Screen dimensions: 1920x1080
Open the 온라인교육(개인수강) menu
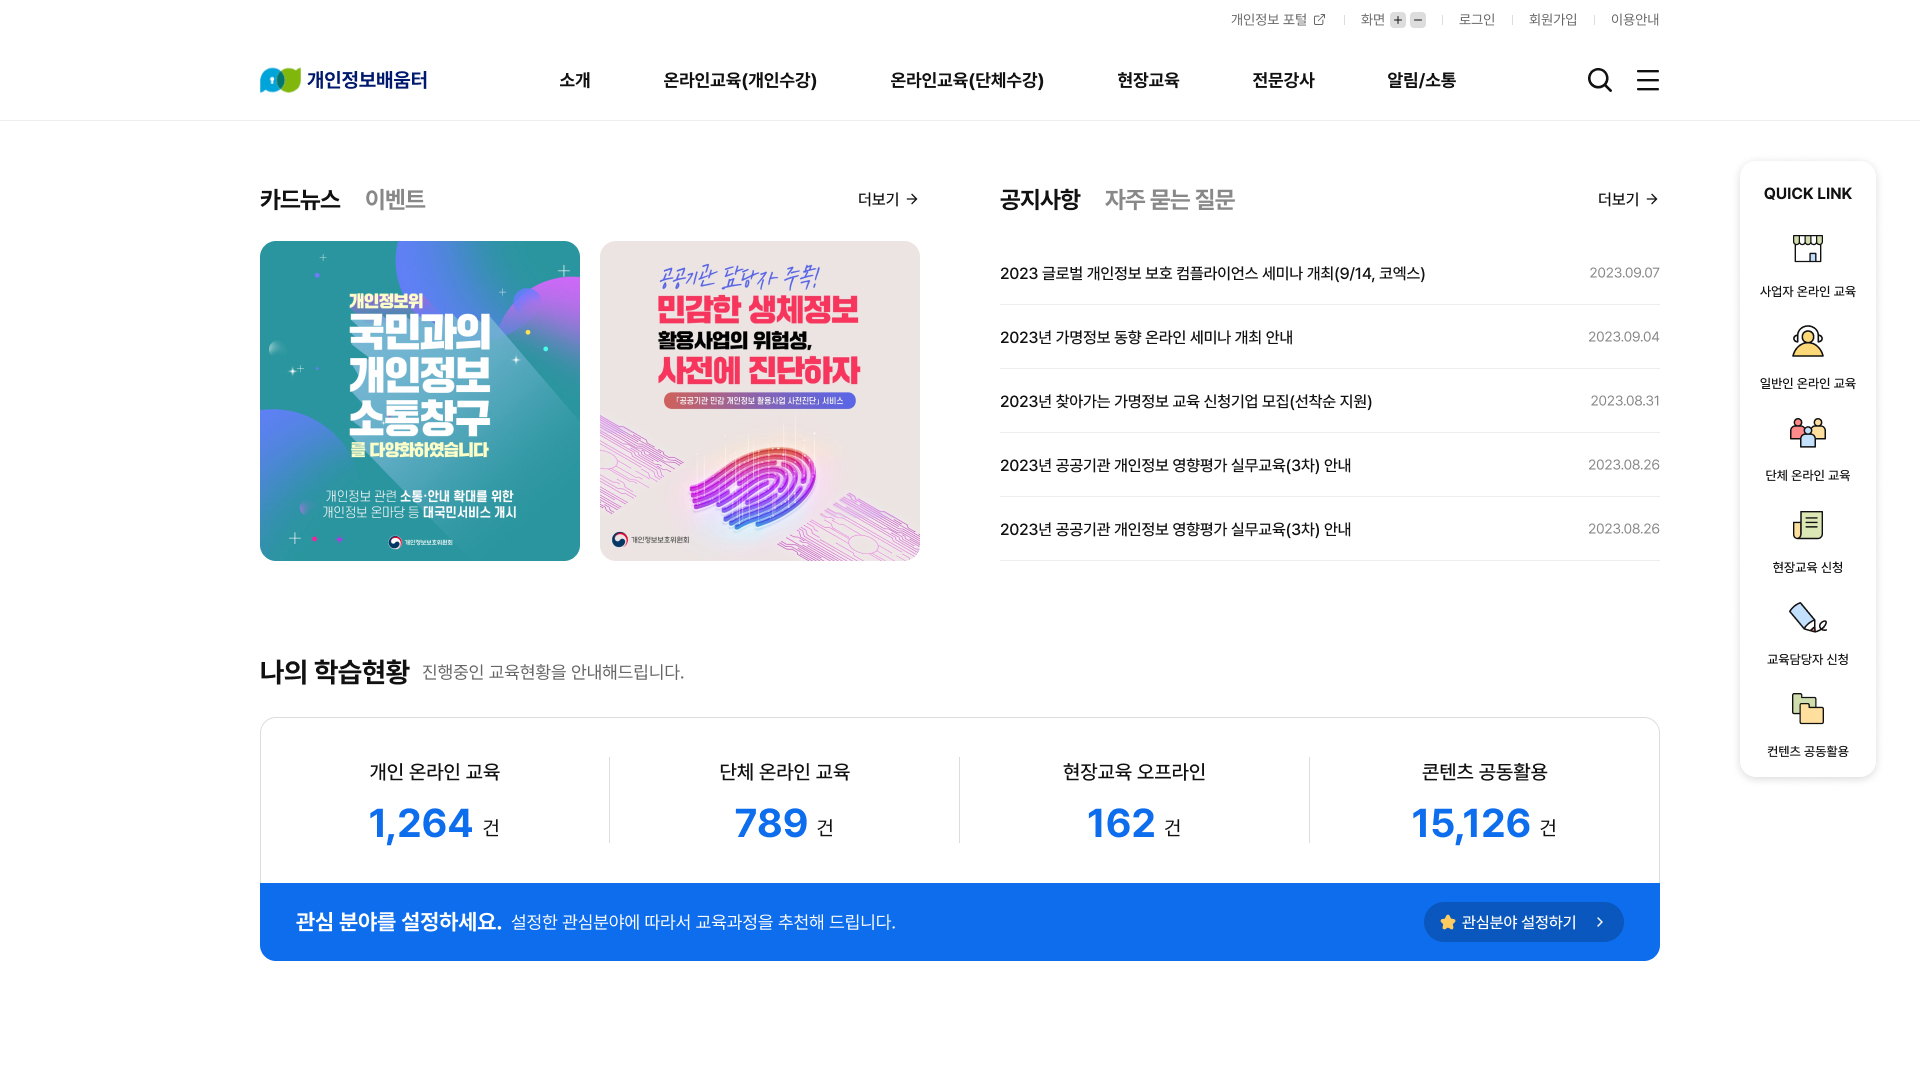[x=740, y=80]
